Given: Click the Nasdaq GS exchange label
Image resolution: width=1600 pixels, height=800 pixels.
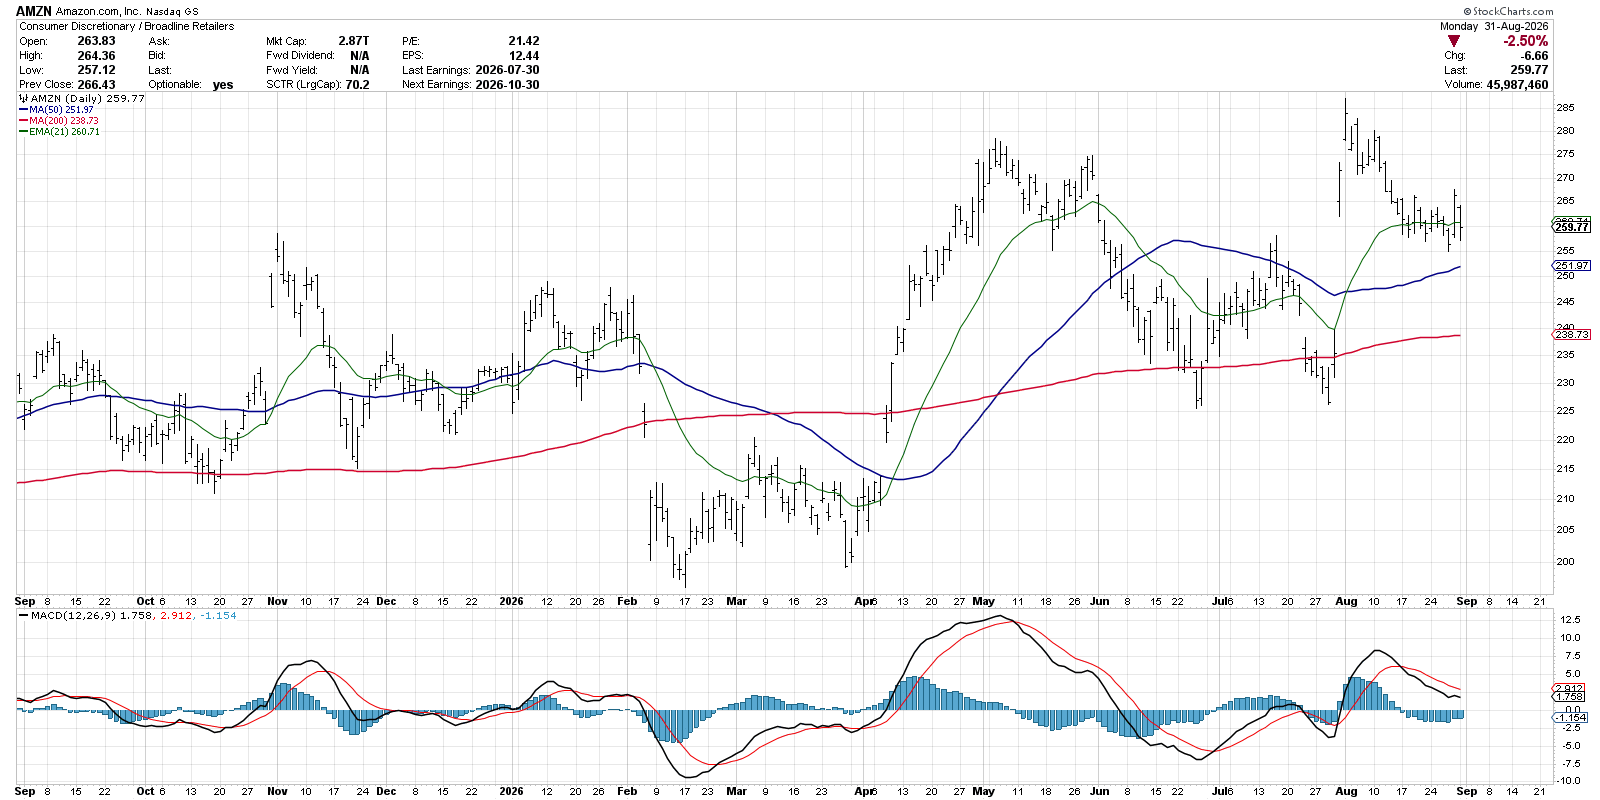Looking at the screenshot, I should coord(172,12).
